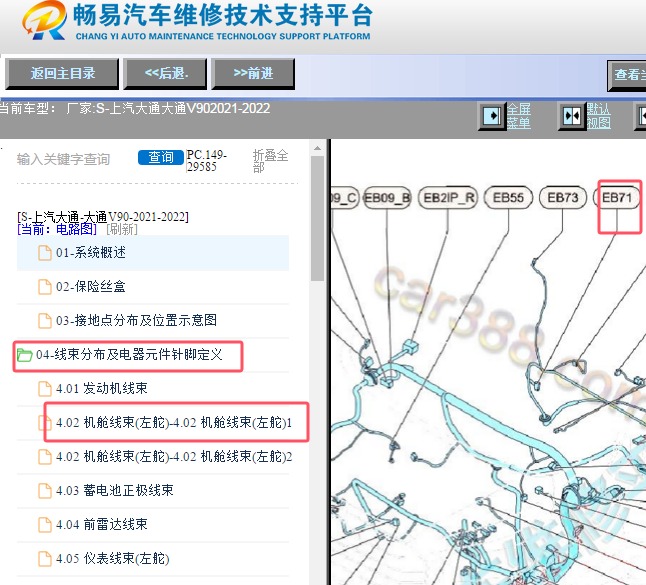This screenshot has height=585, width=646.
Task: Click the document icon beside 4.04 前雷达线束
Action: click(44, 525)
